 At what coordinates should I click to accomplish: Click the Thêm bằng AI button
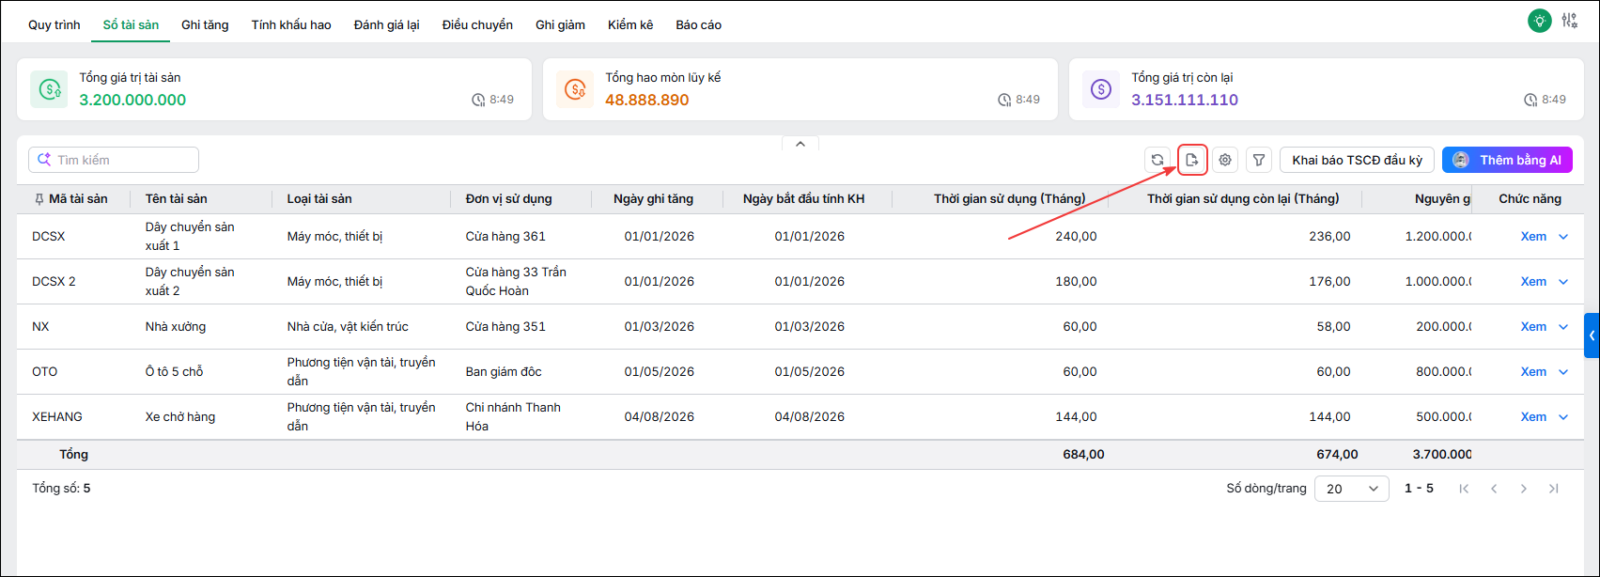tap(1507, 160)
